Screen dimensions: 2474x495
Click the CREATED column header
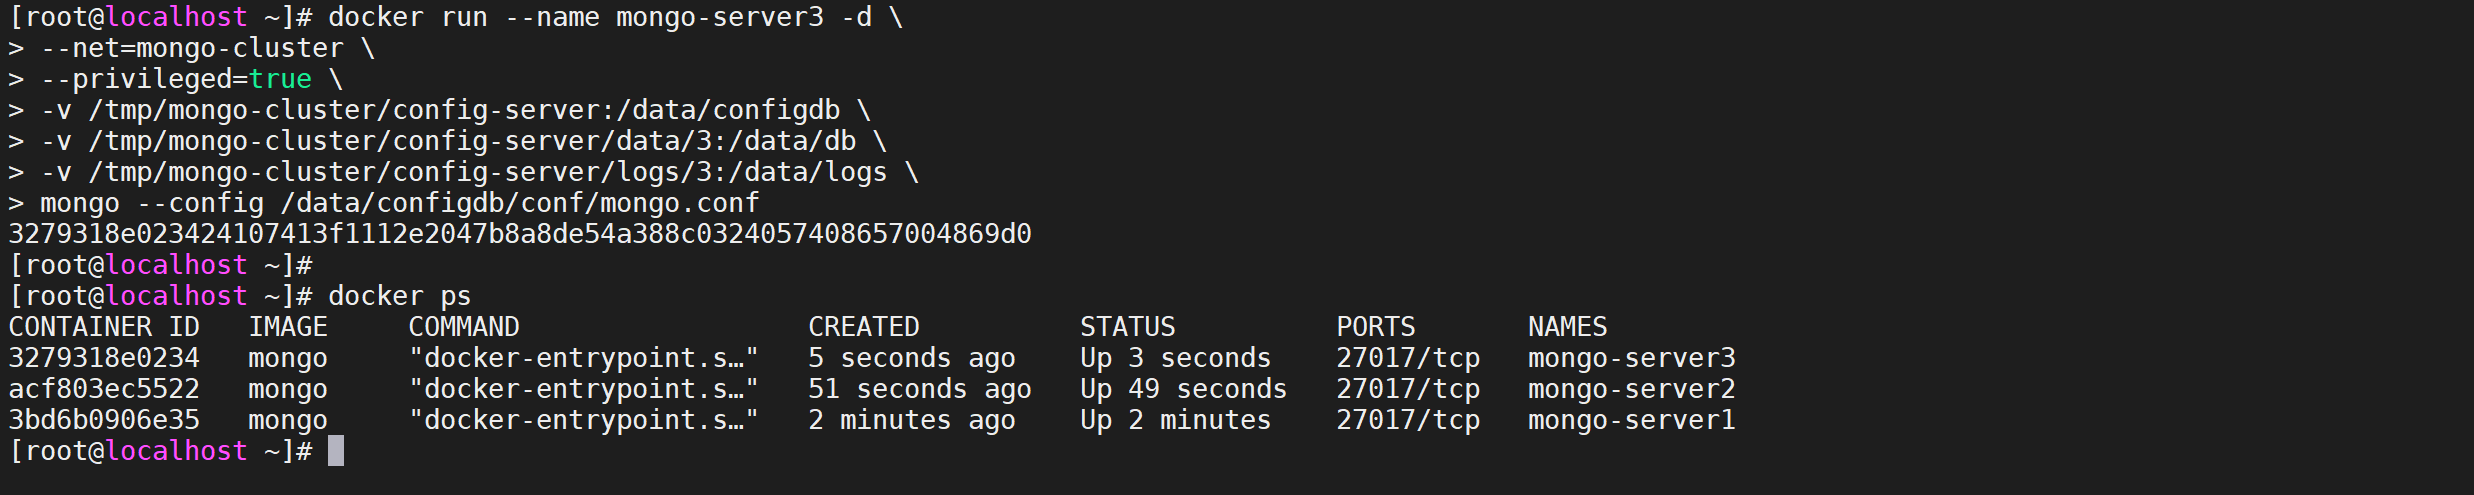coord(863,327)
